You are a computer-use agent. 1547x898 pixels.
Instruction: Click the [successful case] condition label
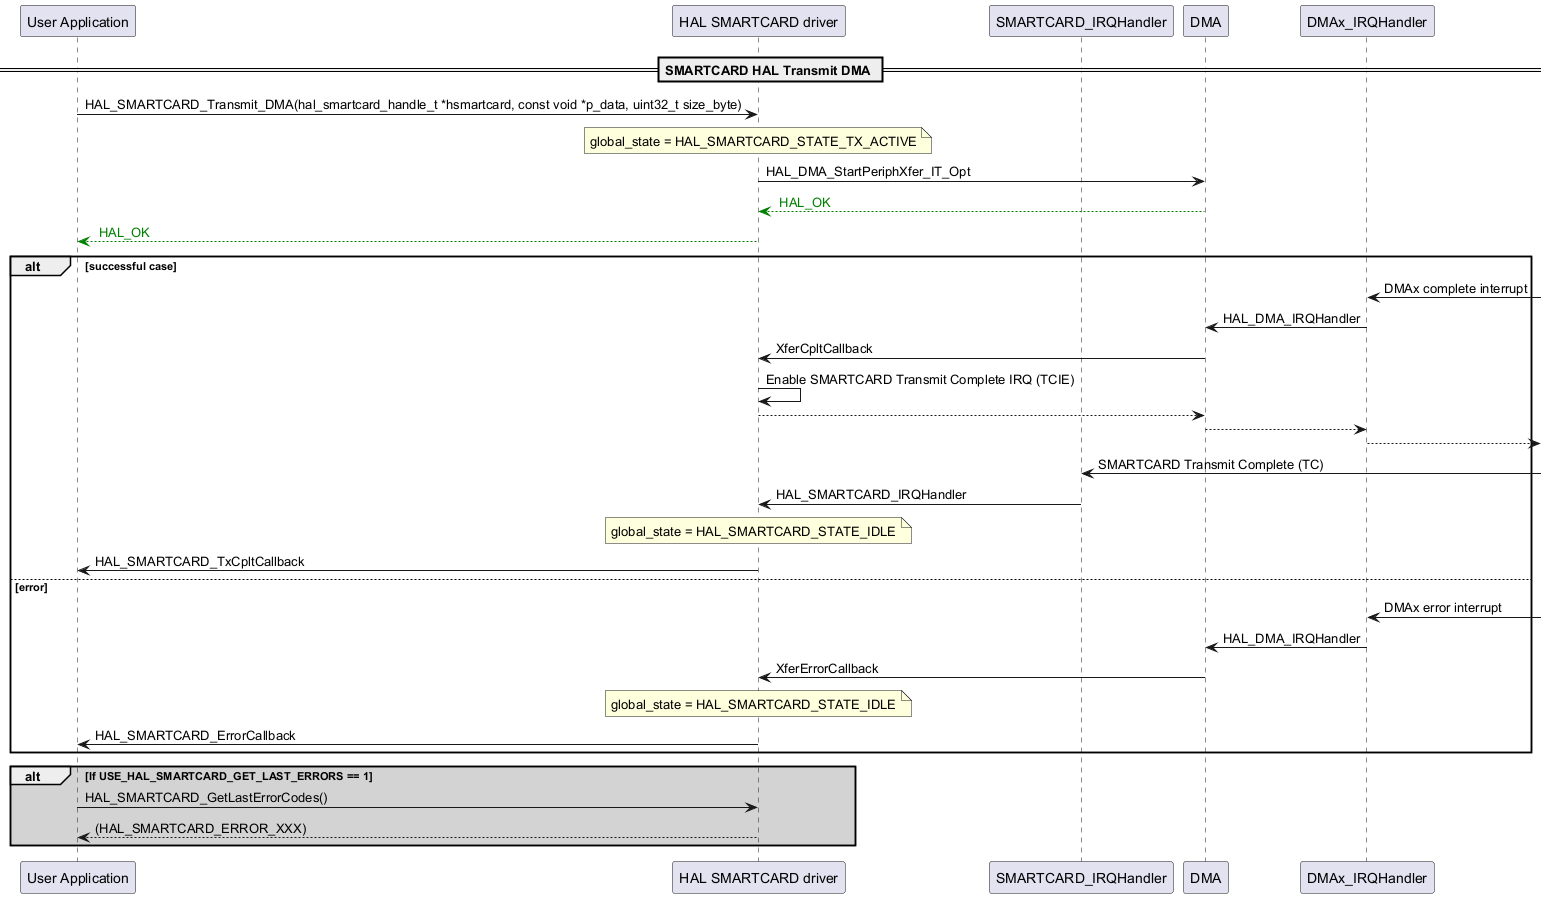click(131, 267)
